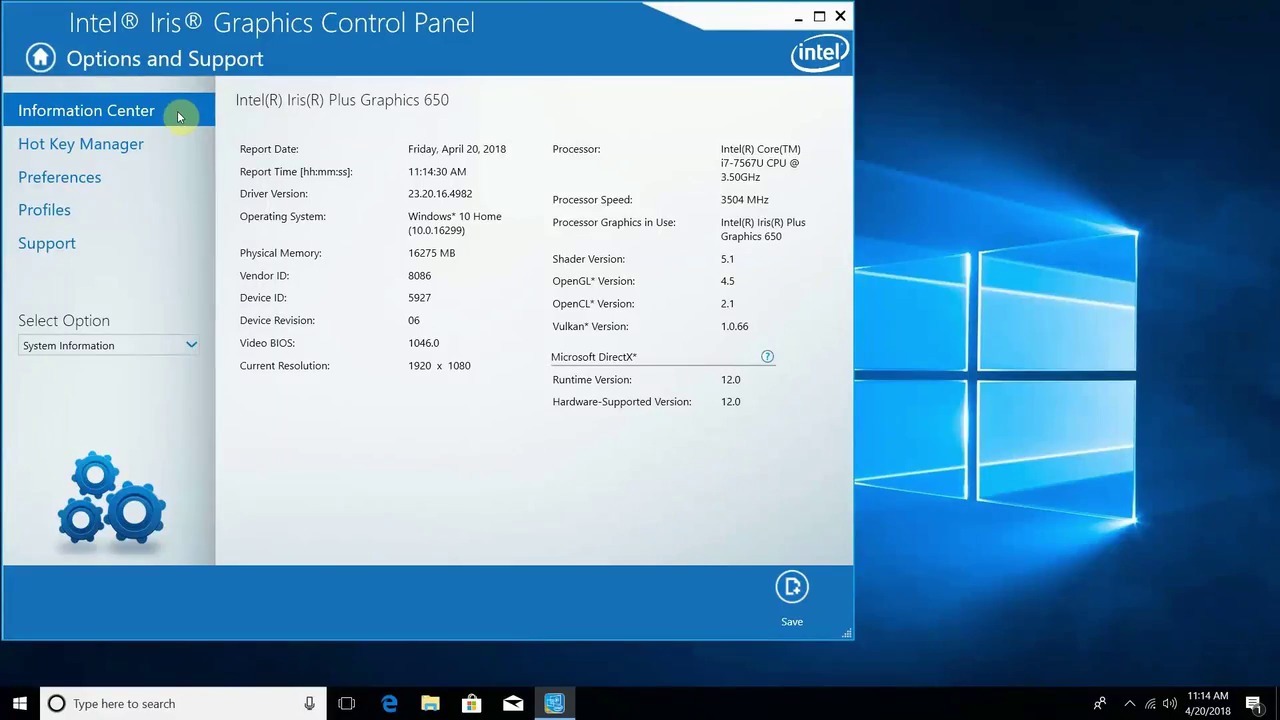Click the Select Option label

click(x=64, y=321)
